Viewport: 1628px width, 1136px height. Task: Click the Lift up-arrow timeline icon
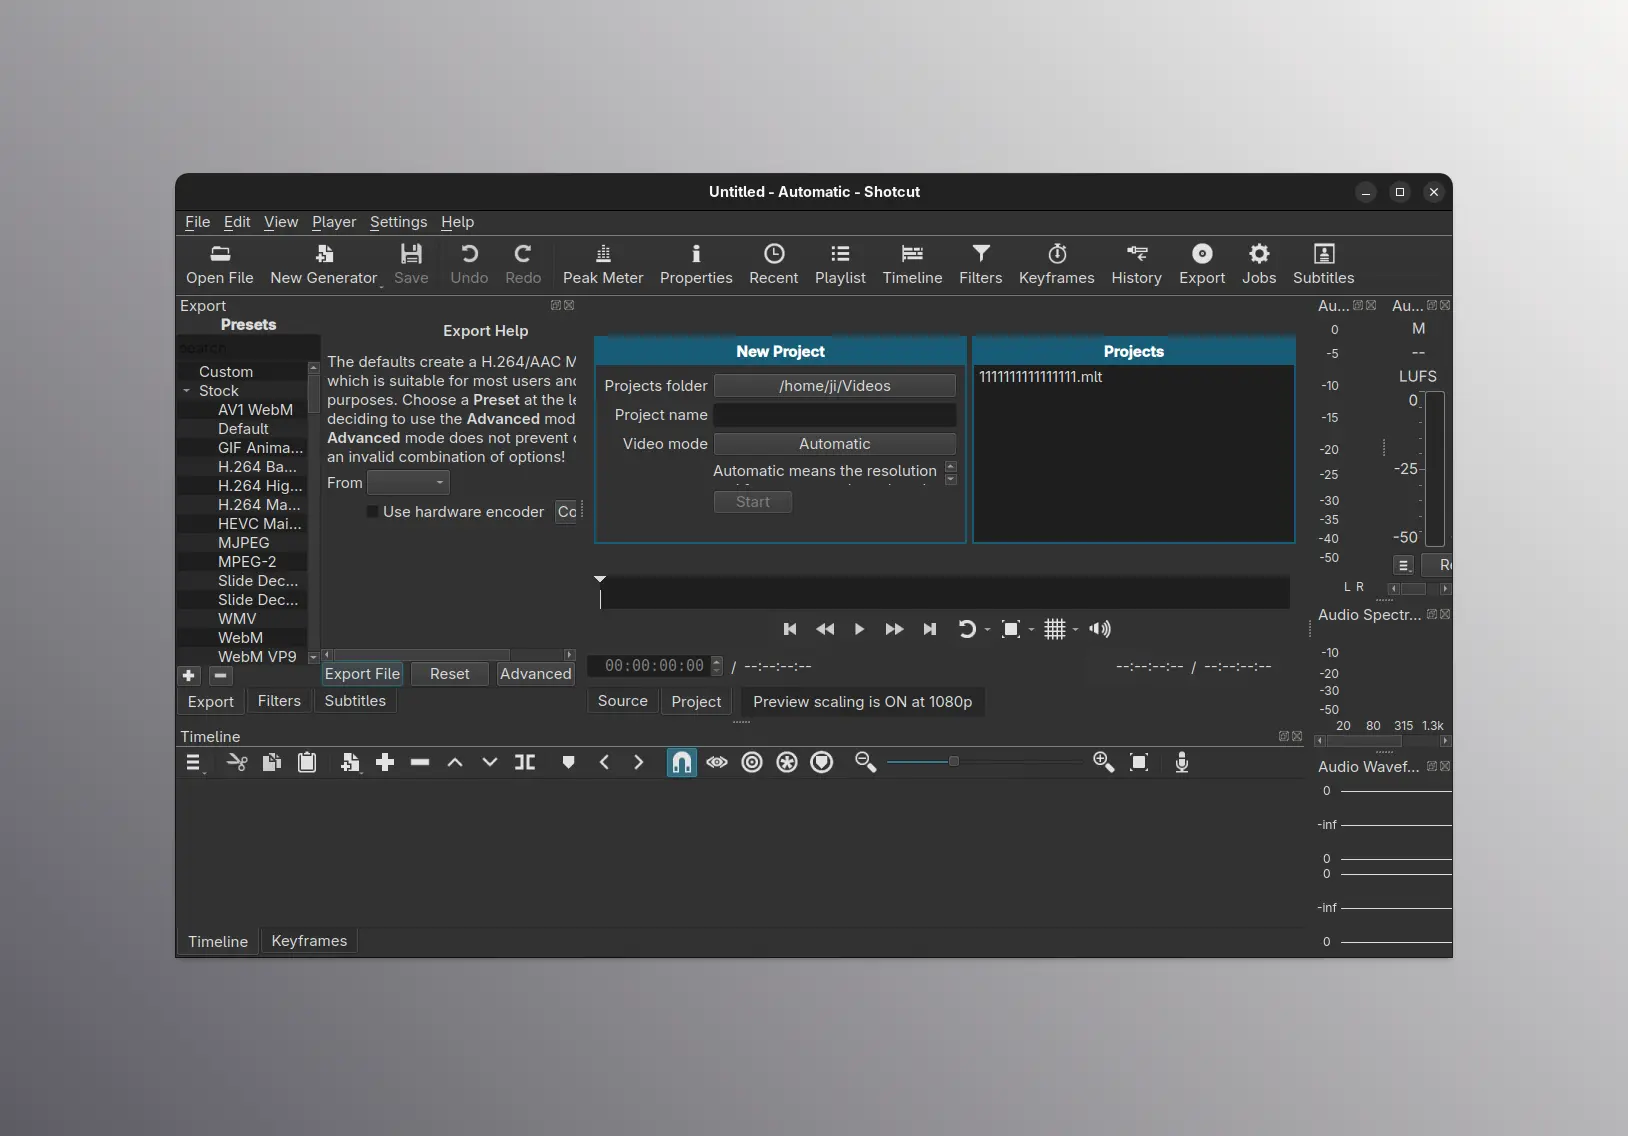455,763
